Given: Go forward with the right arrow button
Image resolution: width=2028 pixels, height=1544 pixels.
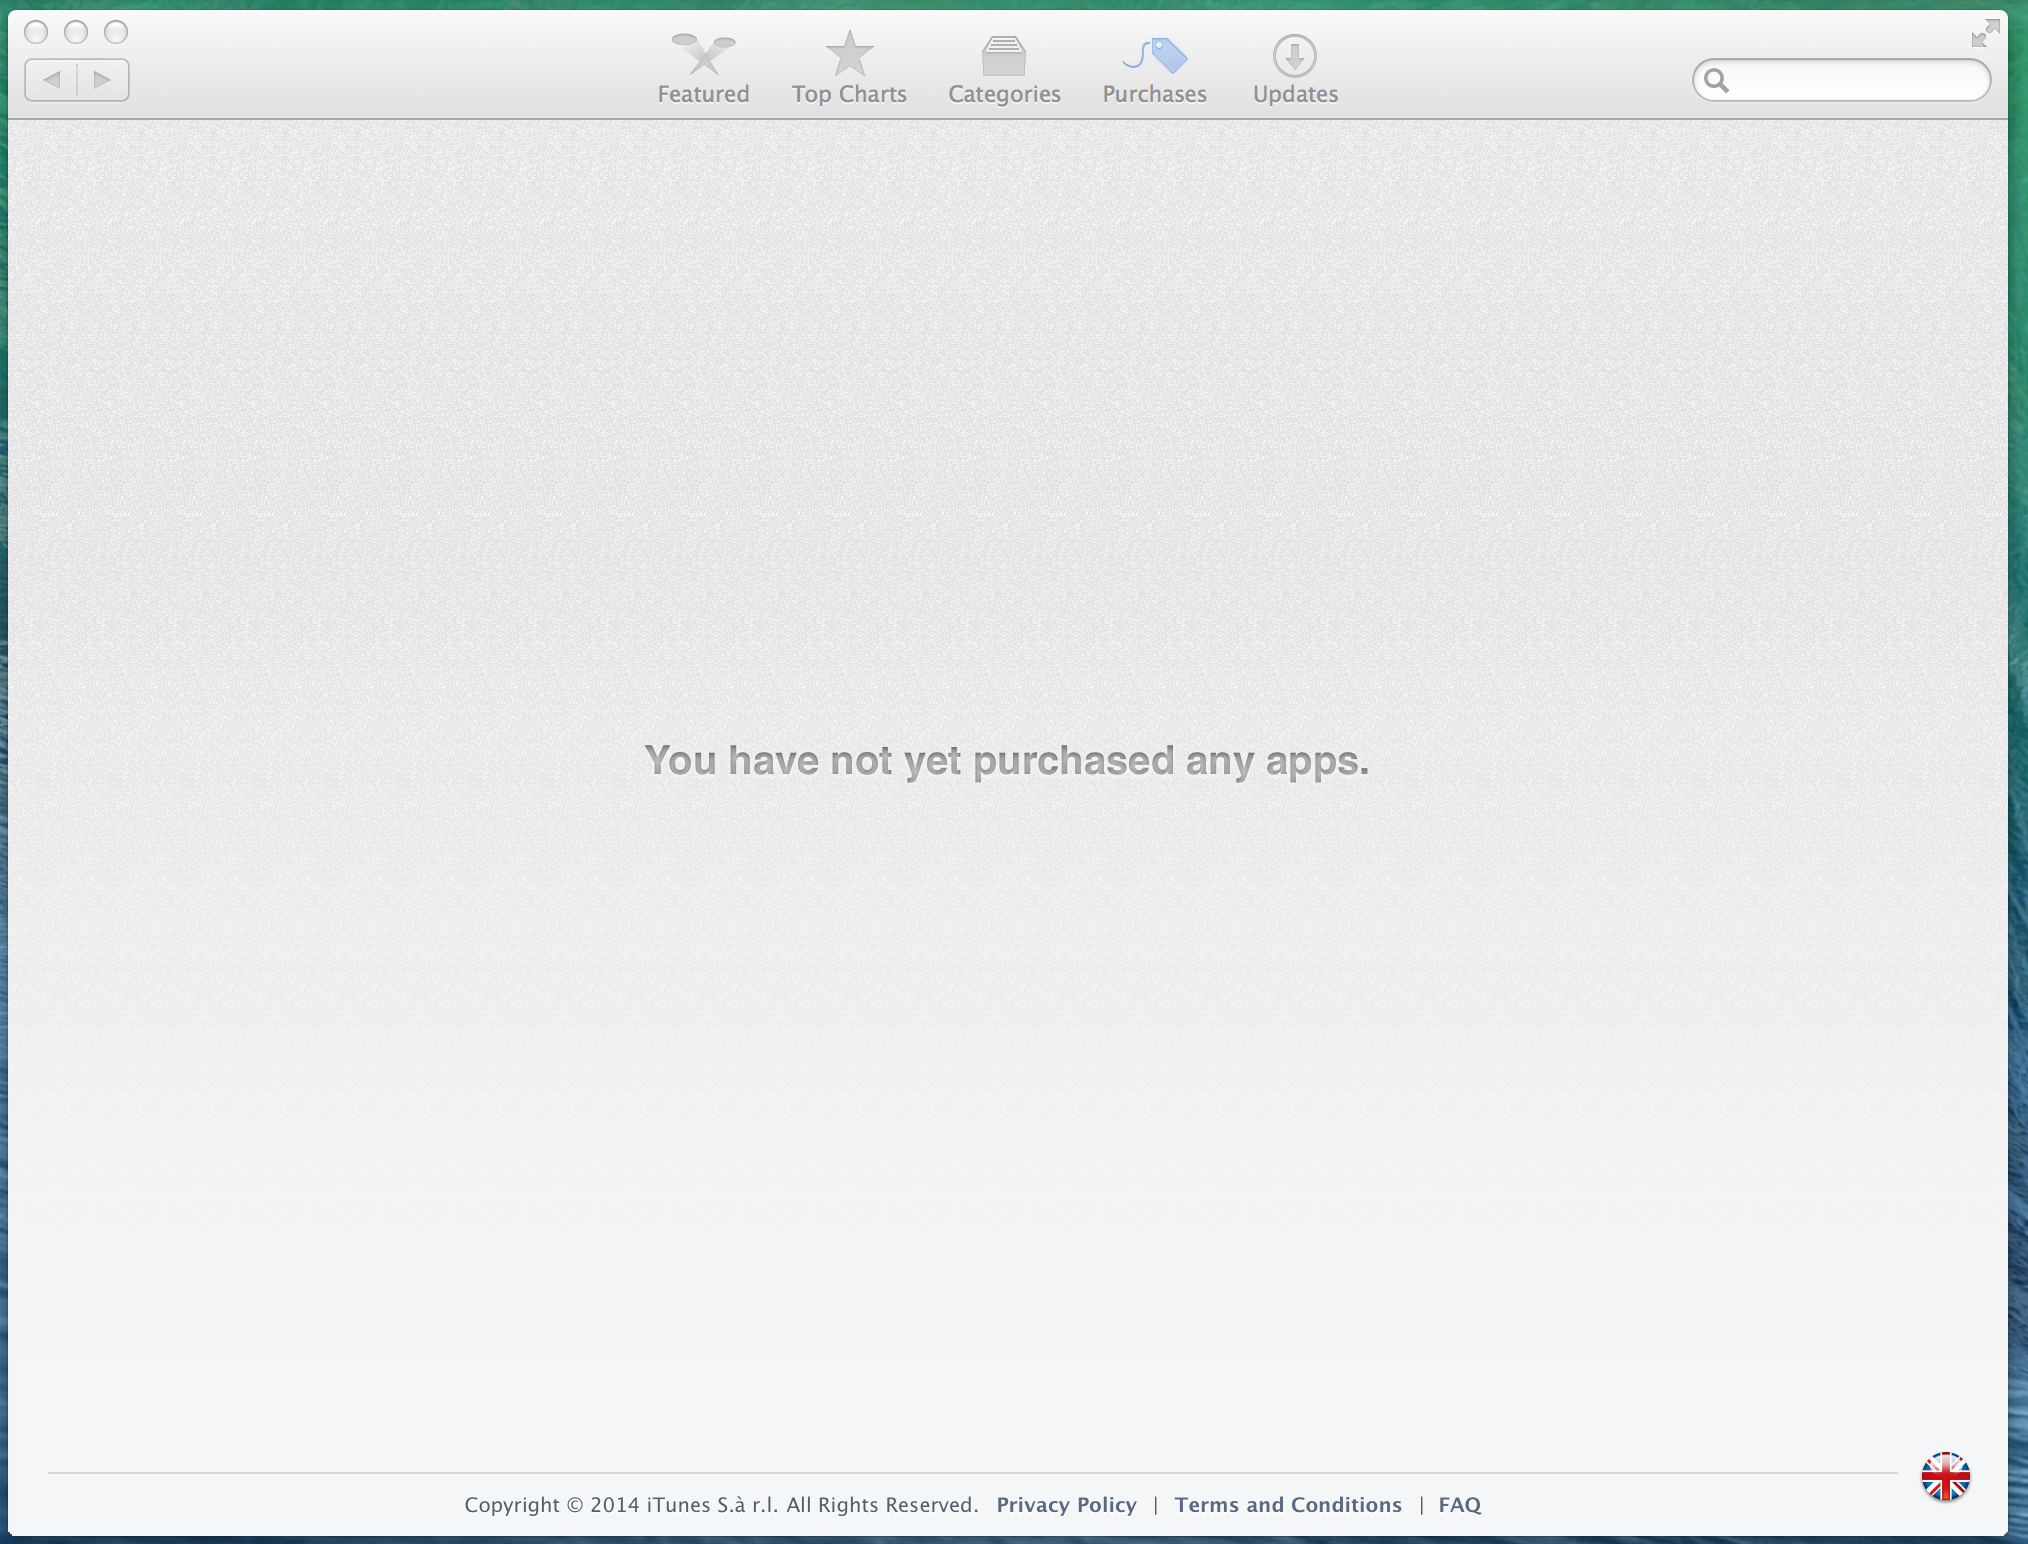Looking at the screenshot, I should tap(102, 80).
